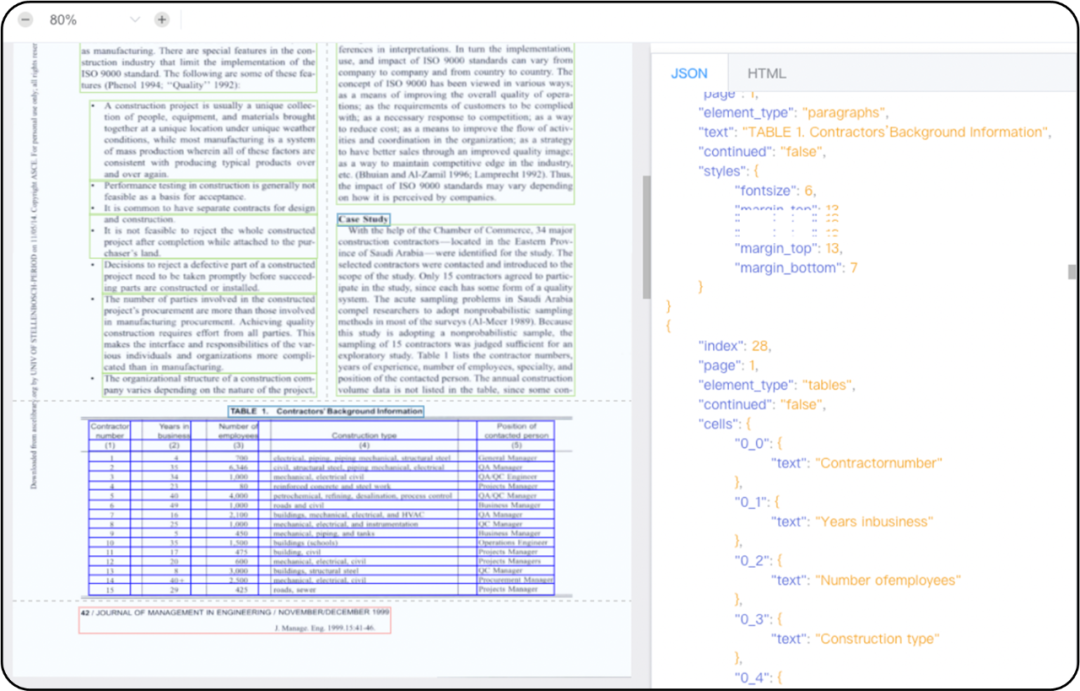This screenshot has height=691, width=1080.
Task: Click the 'Contractor number' table header cell
Action: pyautogui.click(x=110, y=431)
